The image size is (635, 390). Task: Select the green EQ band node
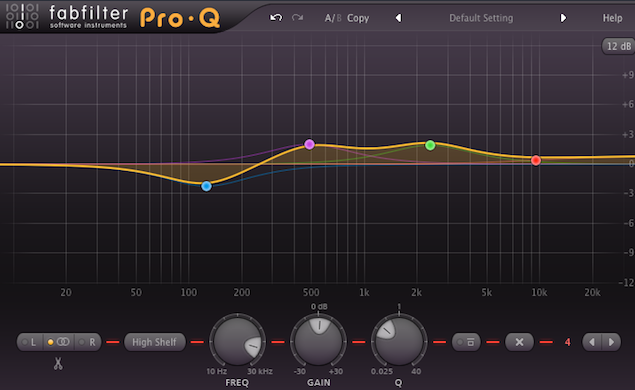430,145
